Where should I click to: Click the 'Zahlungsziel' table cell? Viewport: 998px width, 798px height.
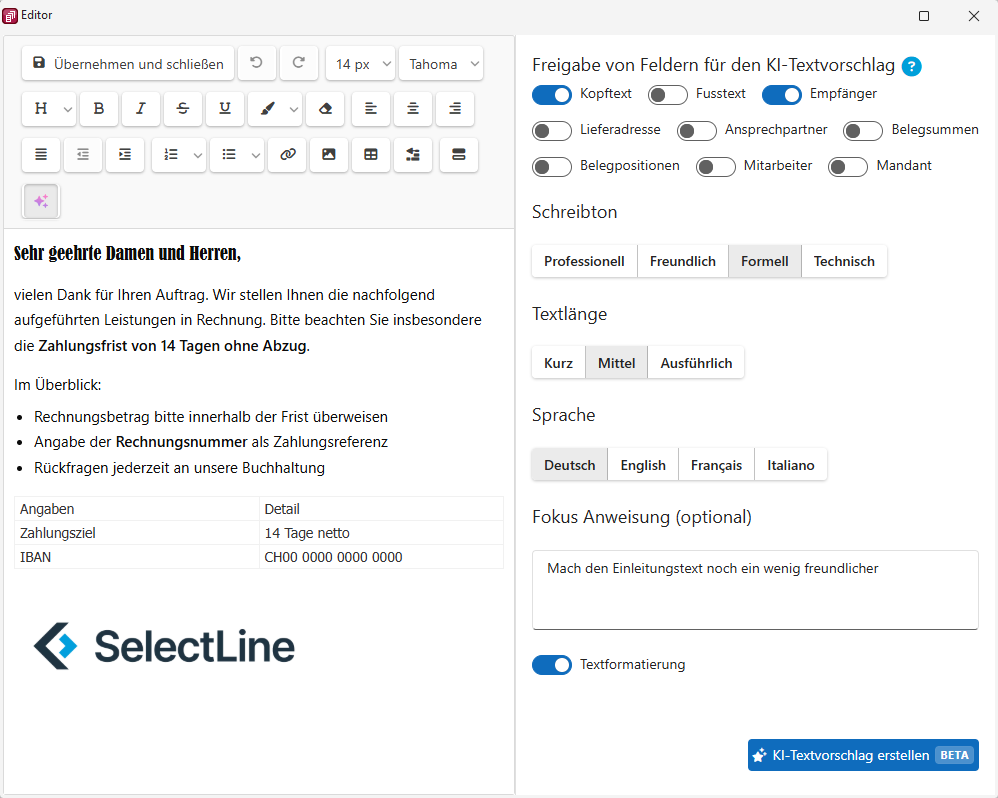coord(137,533)
